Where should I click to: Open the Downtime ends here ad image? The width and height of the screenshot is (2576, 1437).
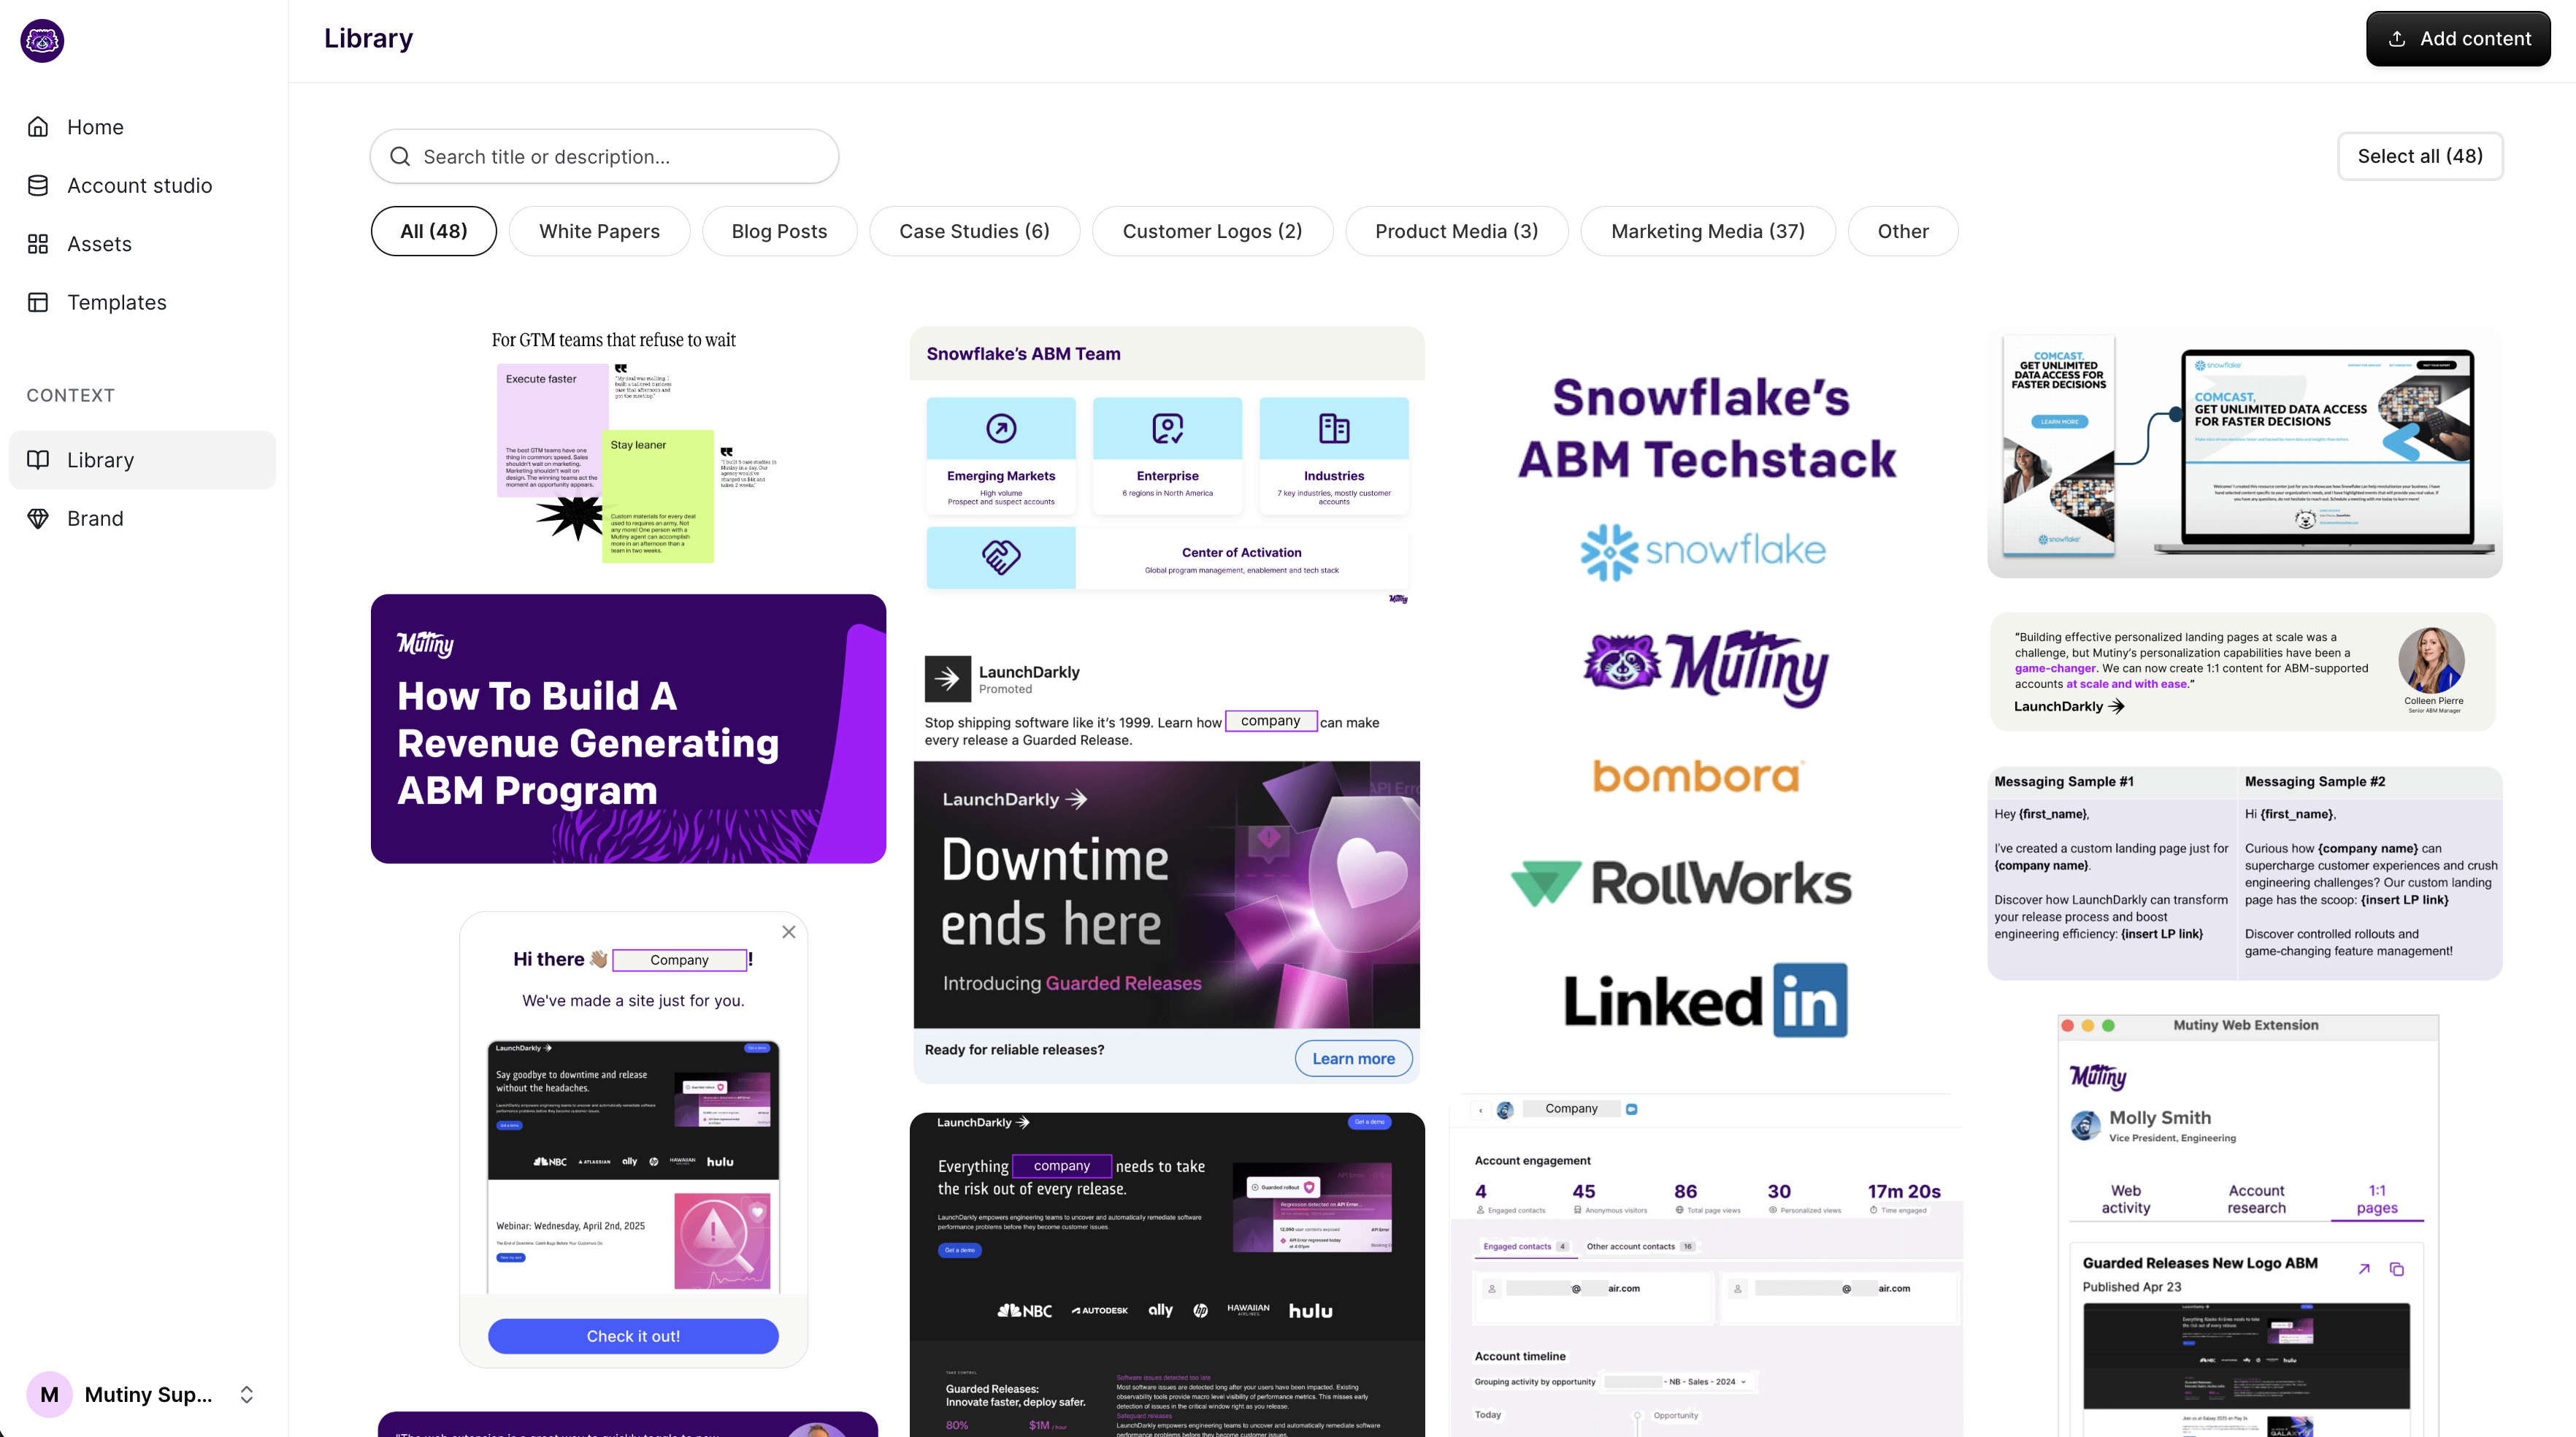1166,894
